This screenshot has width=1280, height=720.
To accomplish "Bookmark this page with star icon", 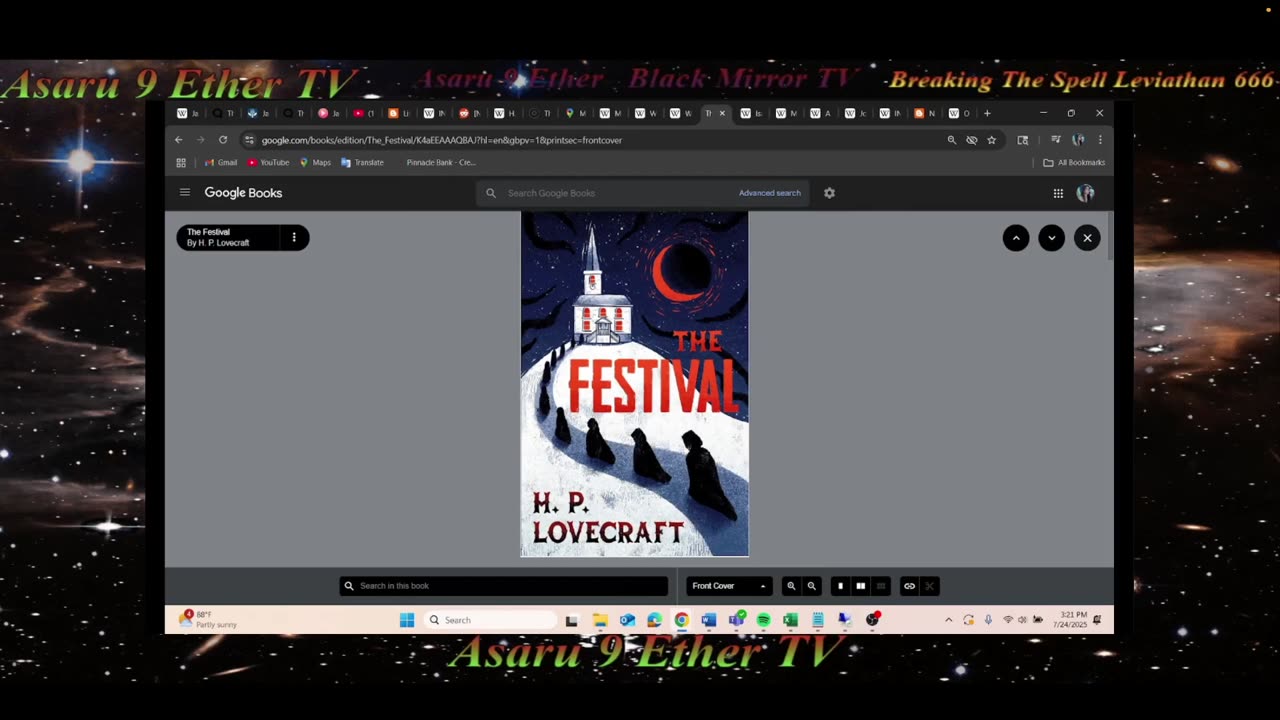I will tap(992, 140).
